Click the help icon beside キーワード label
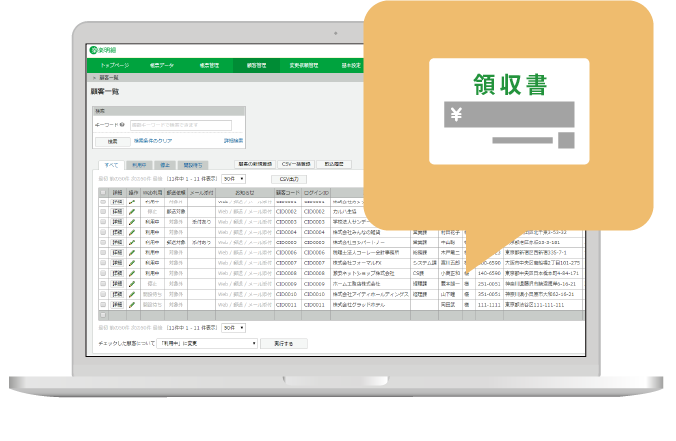Image resolution: width=676 pixels, height=441 pixels. (122, 125)
